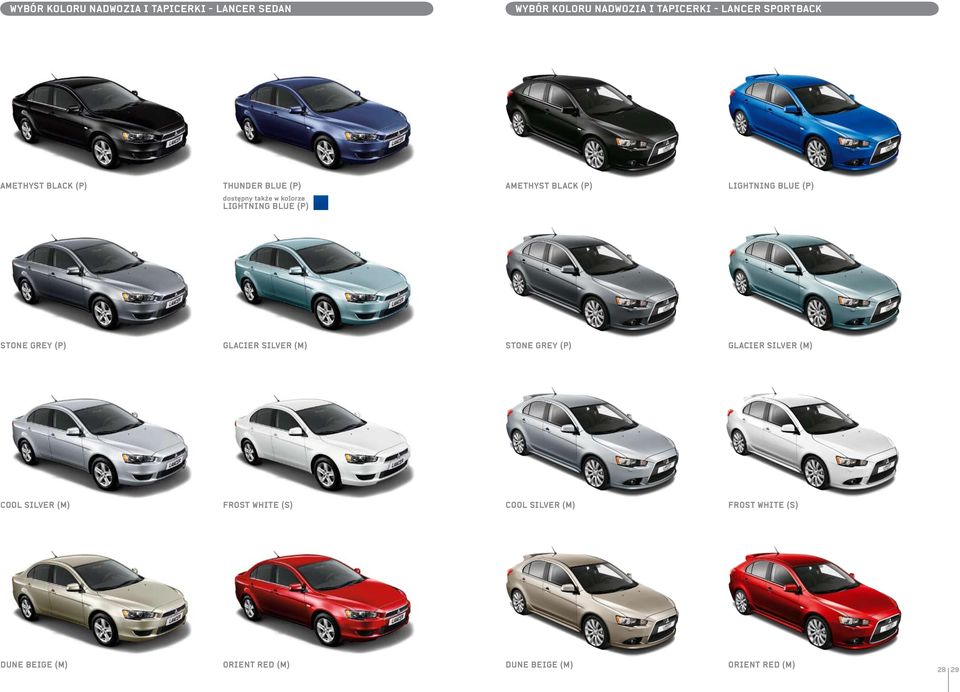Select the Cool Silver sedan image

click(100, 443)
